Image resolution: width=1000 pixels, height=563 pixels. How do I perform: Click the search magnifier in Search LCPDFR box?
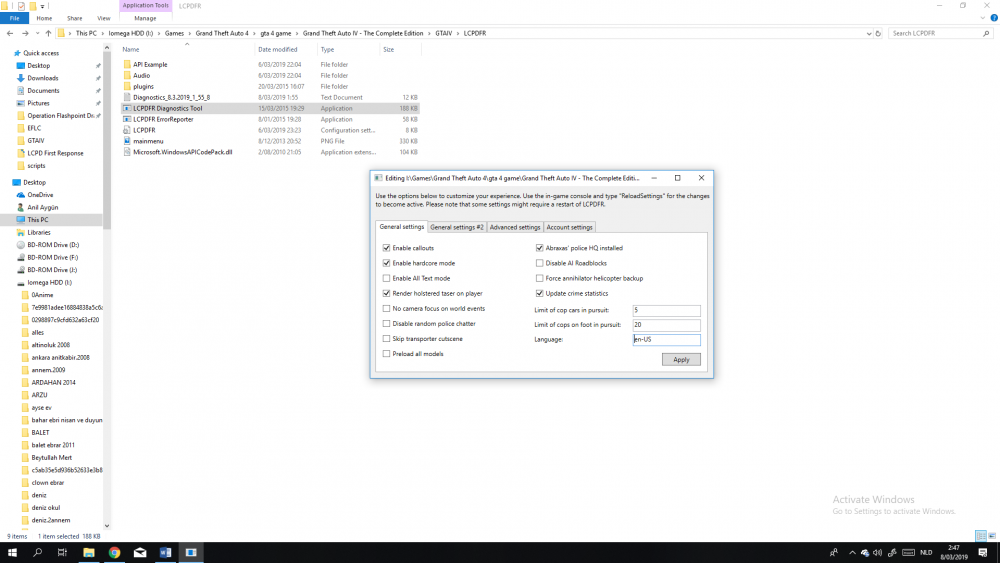986,33
